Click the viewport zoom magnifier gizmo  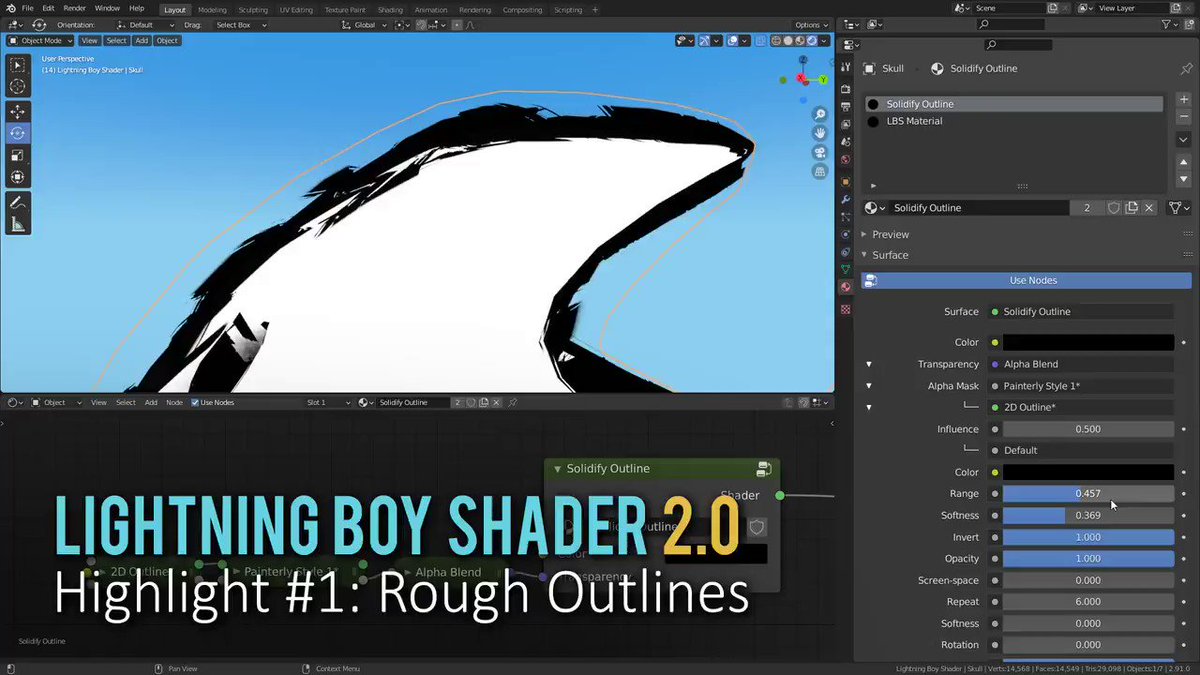pos(820,115)
